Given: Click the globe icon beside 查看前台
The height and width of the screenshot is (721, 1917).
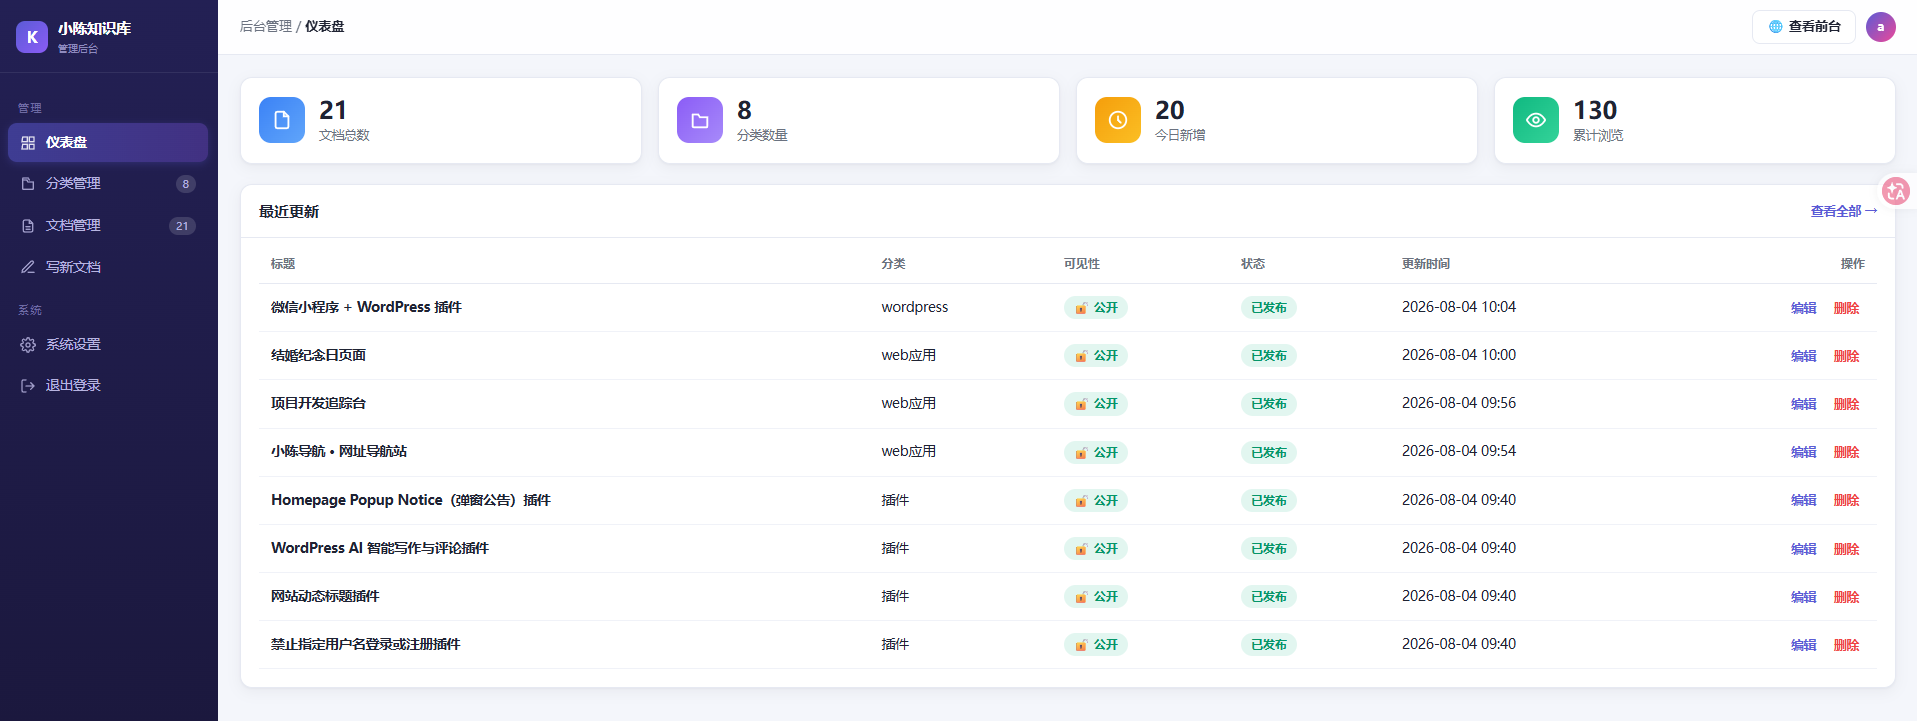Looking at the screenshot, I should [1776, 27].
